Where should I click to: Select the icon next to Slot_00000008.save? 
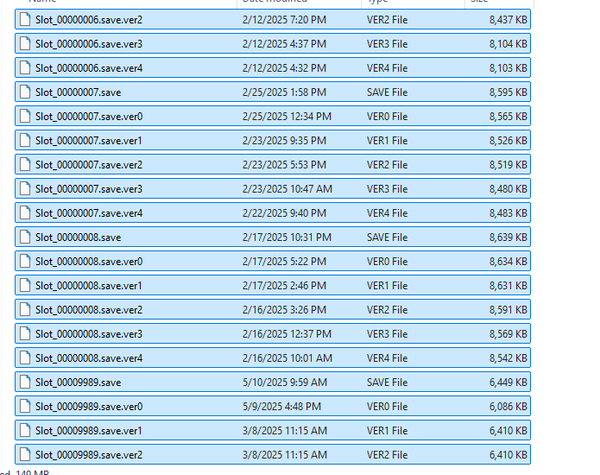(x=25, y=237)
